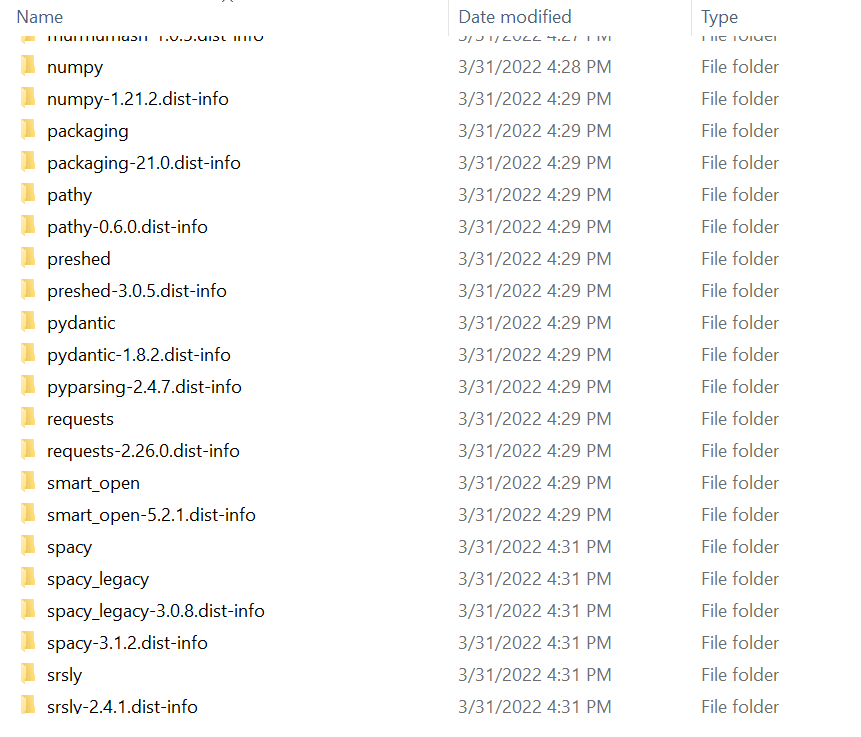Select numpy-1.21.2.dist-info folder name
Viewport: 861px width, 737px height.
pos(138,99)
